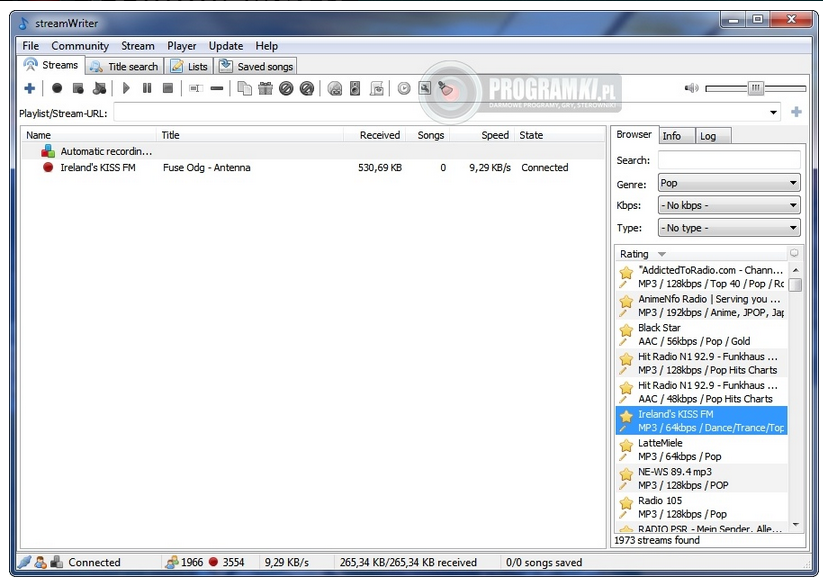
Task: Open the Player menu
Action: click(x=182, y=46)
